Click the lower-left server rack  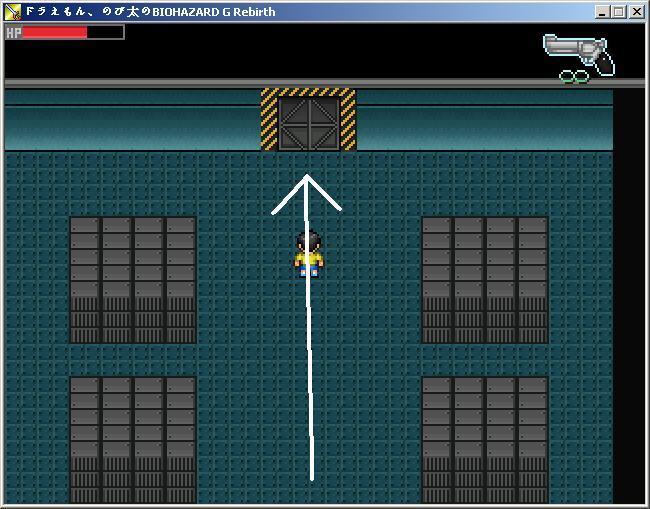click(133, 440)
